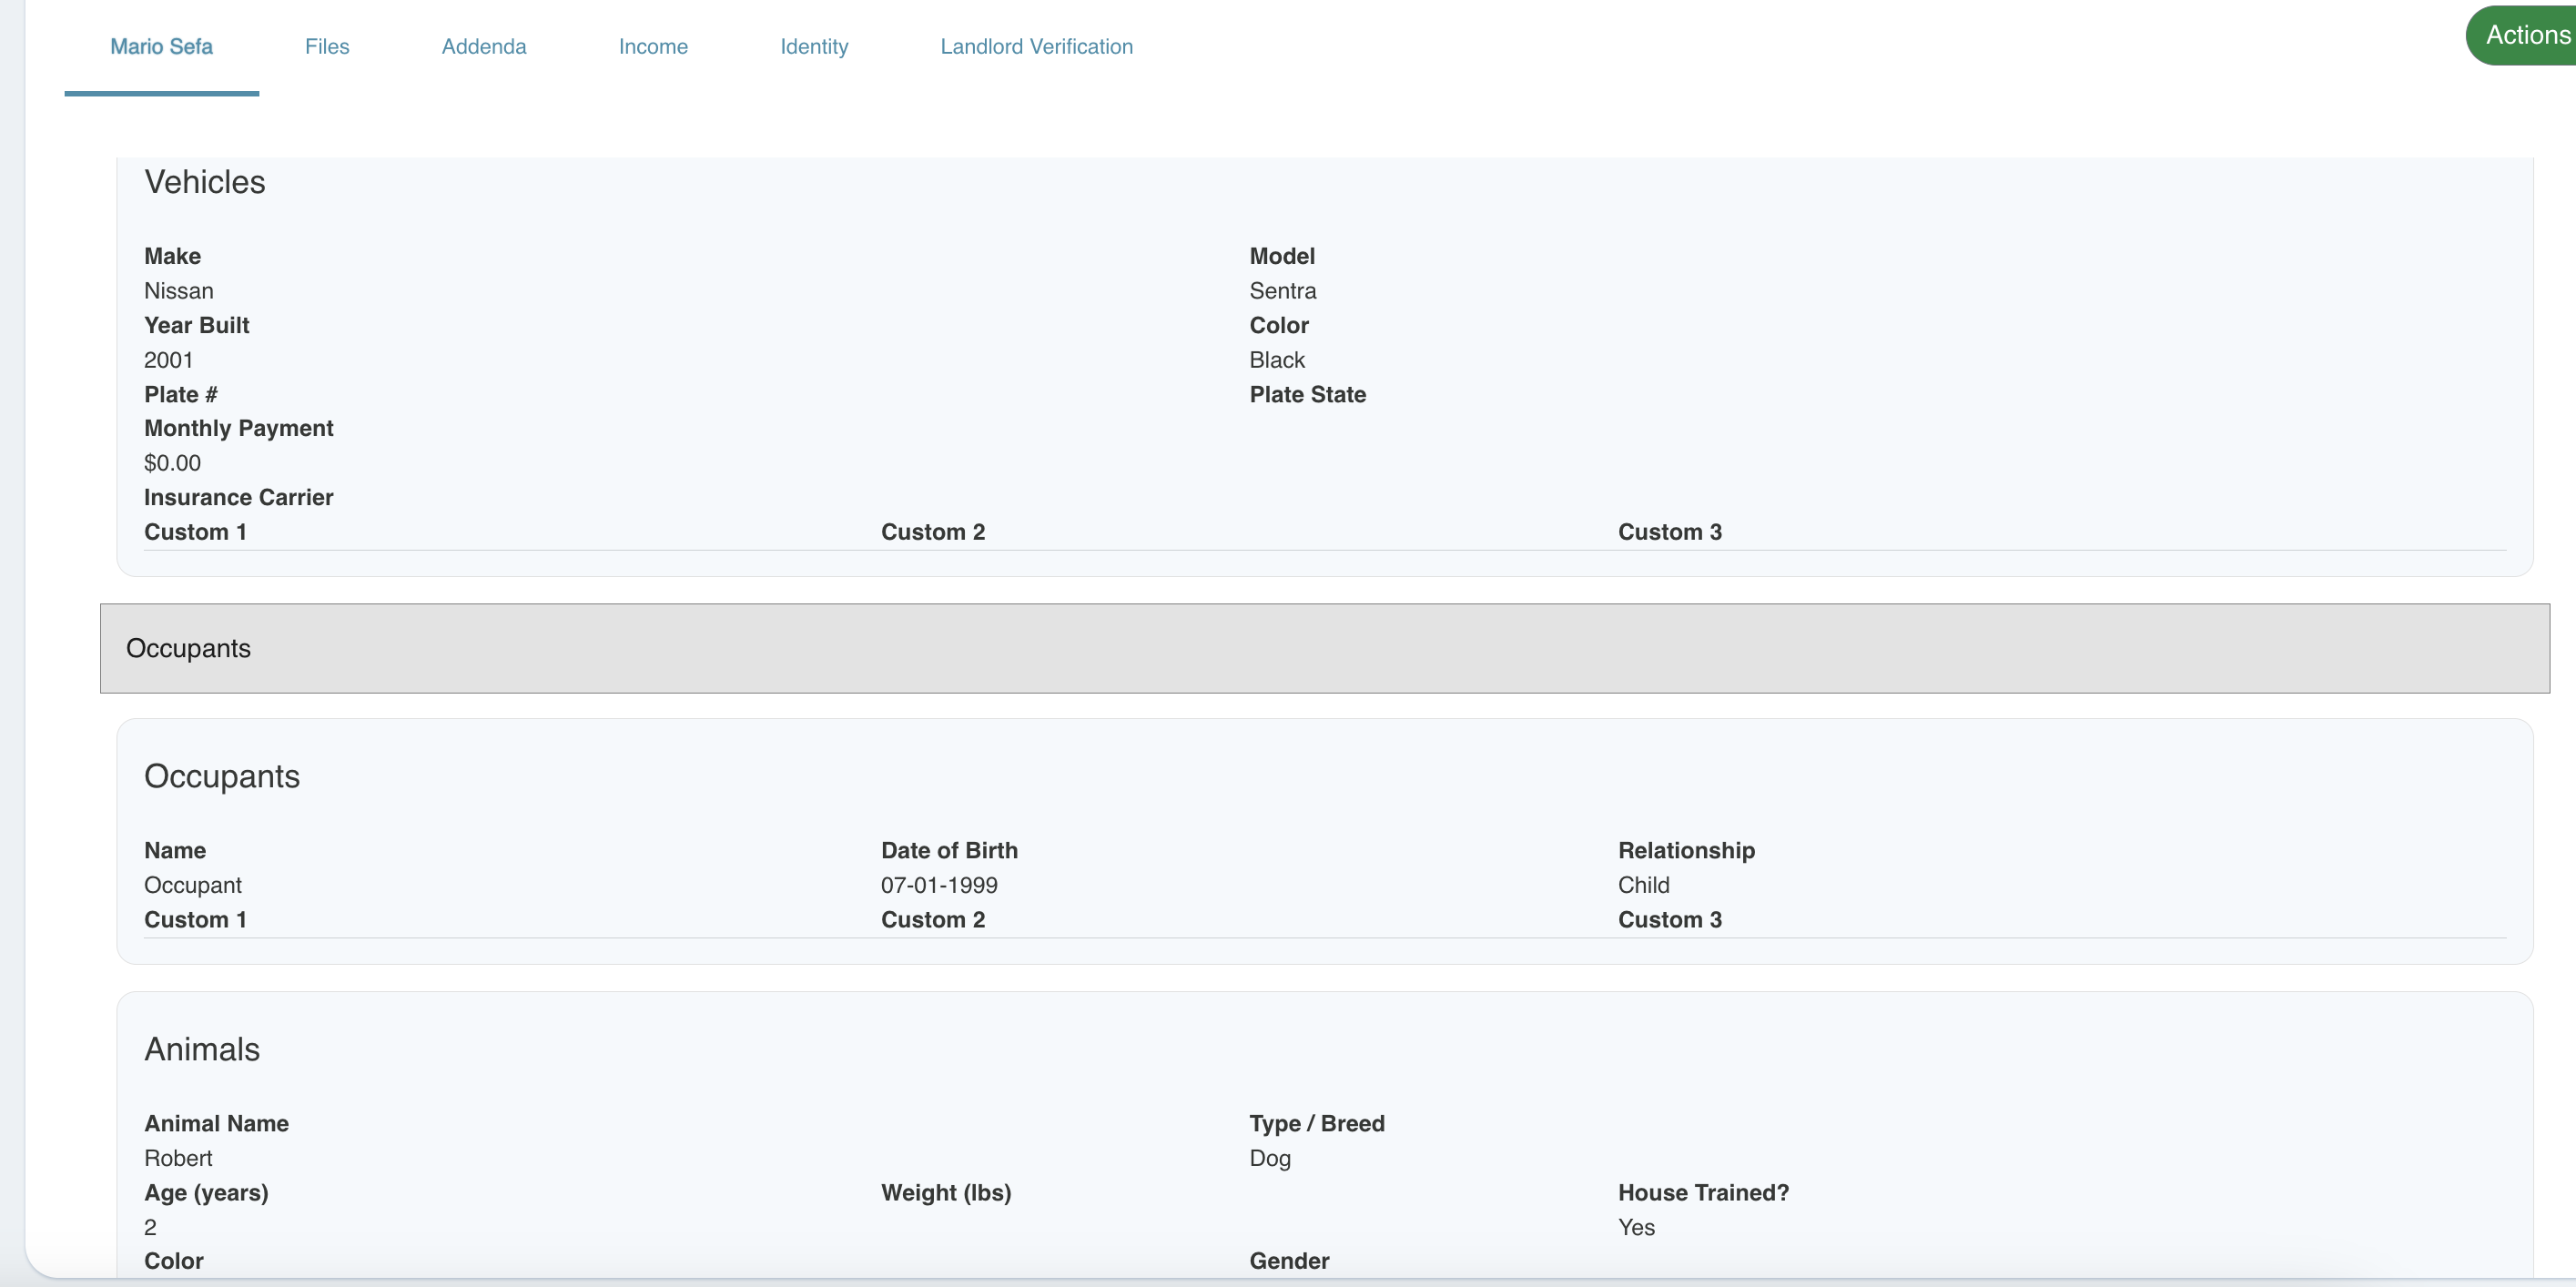Click the Monthly Payment label
This screenshot has width=2576, height=1287.
[x=239, y=428]
